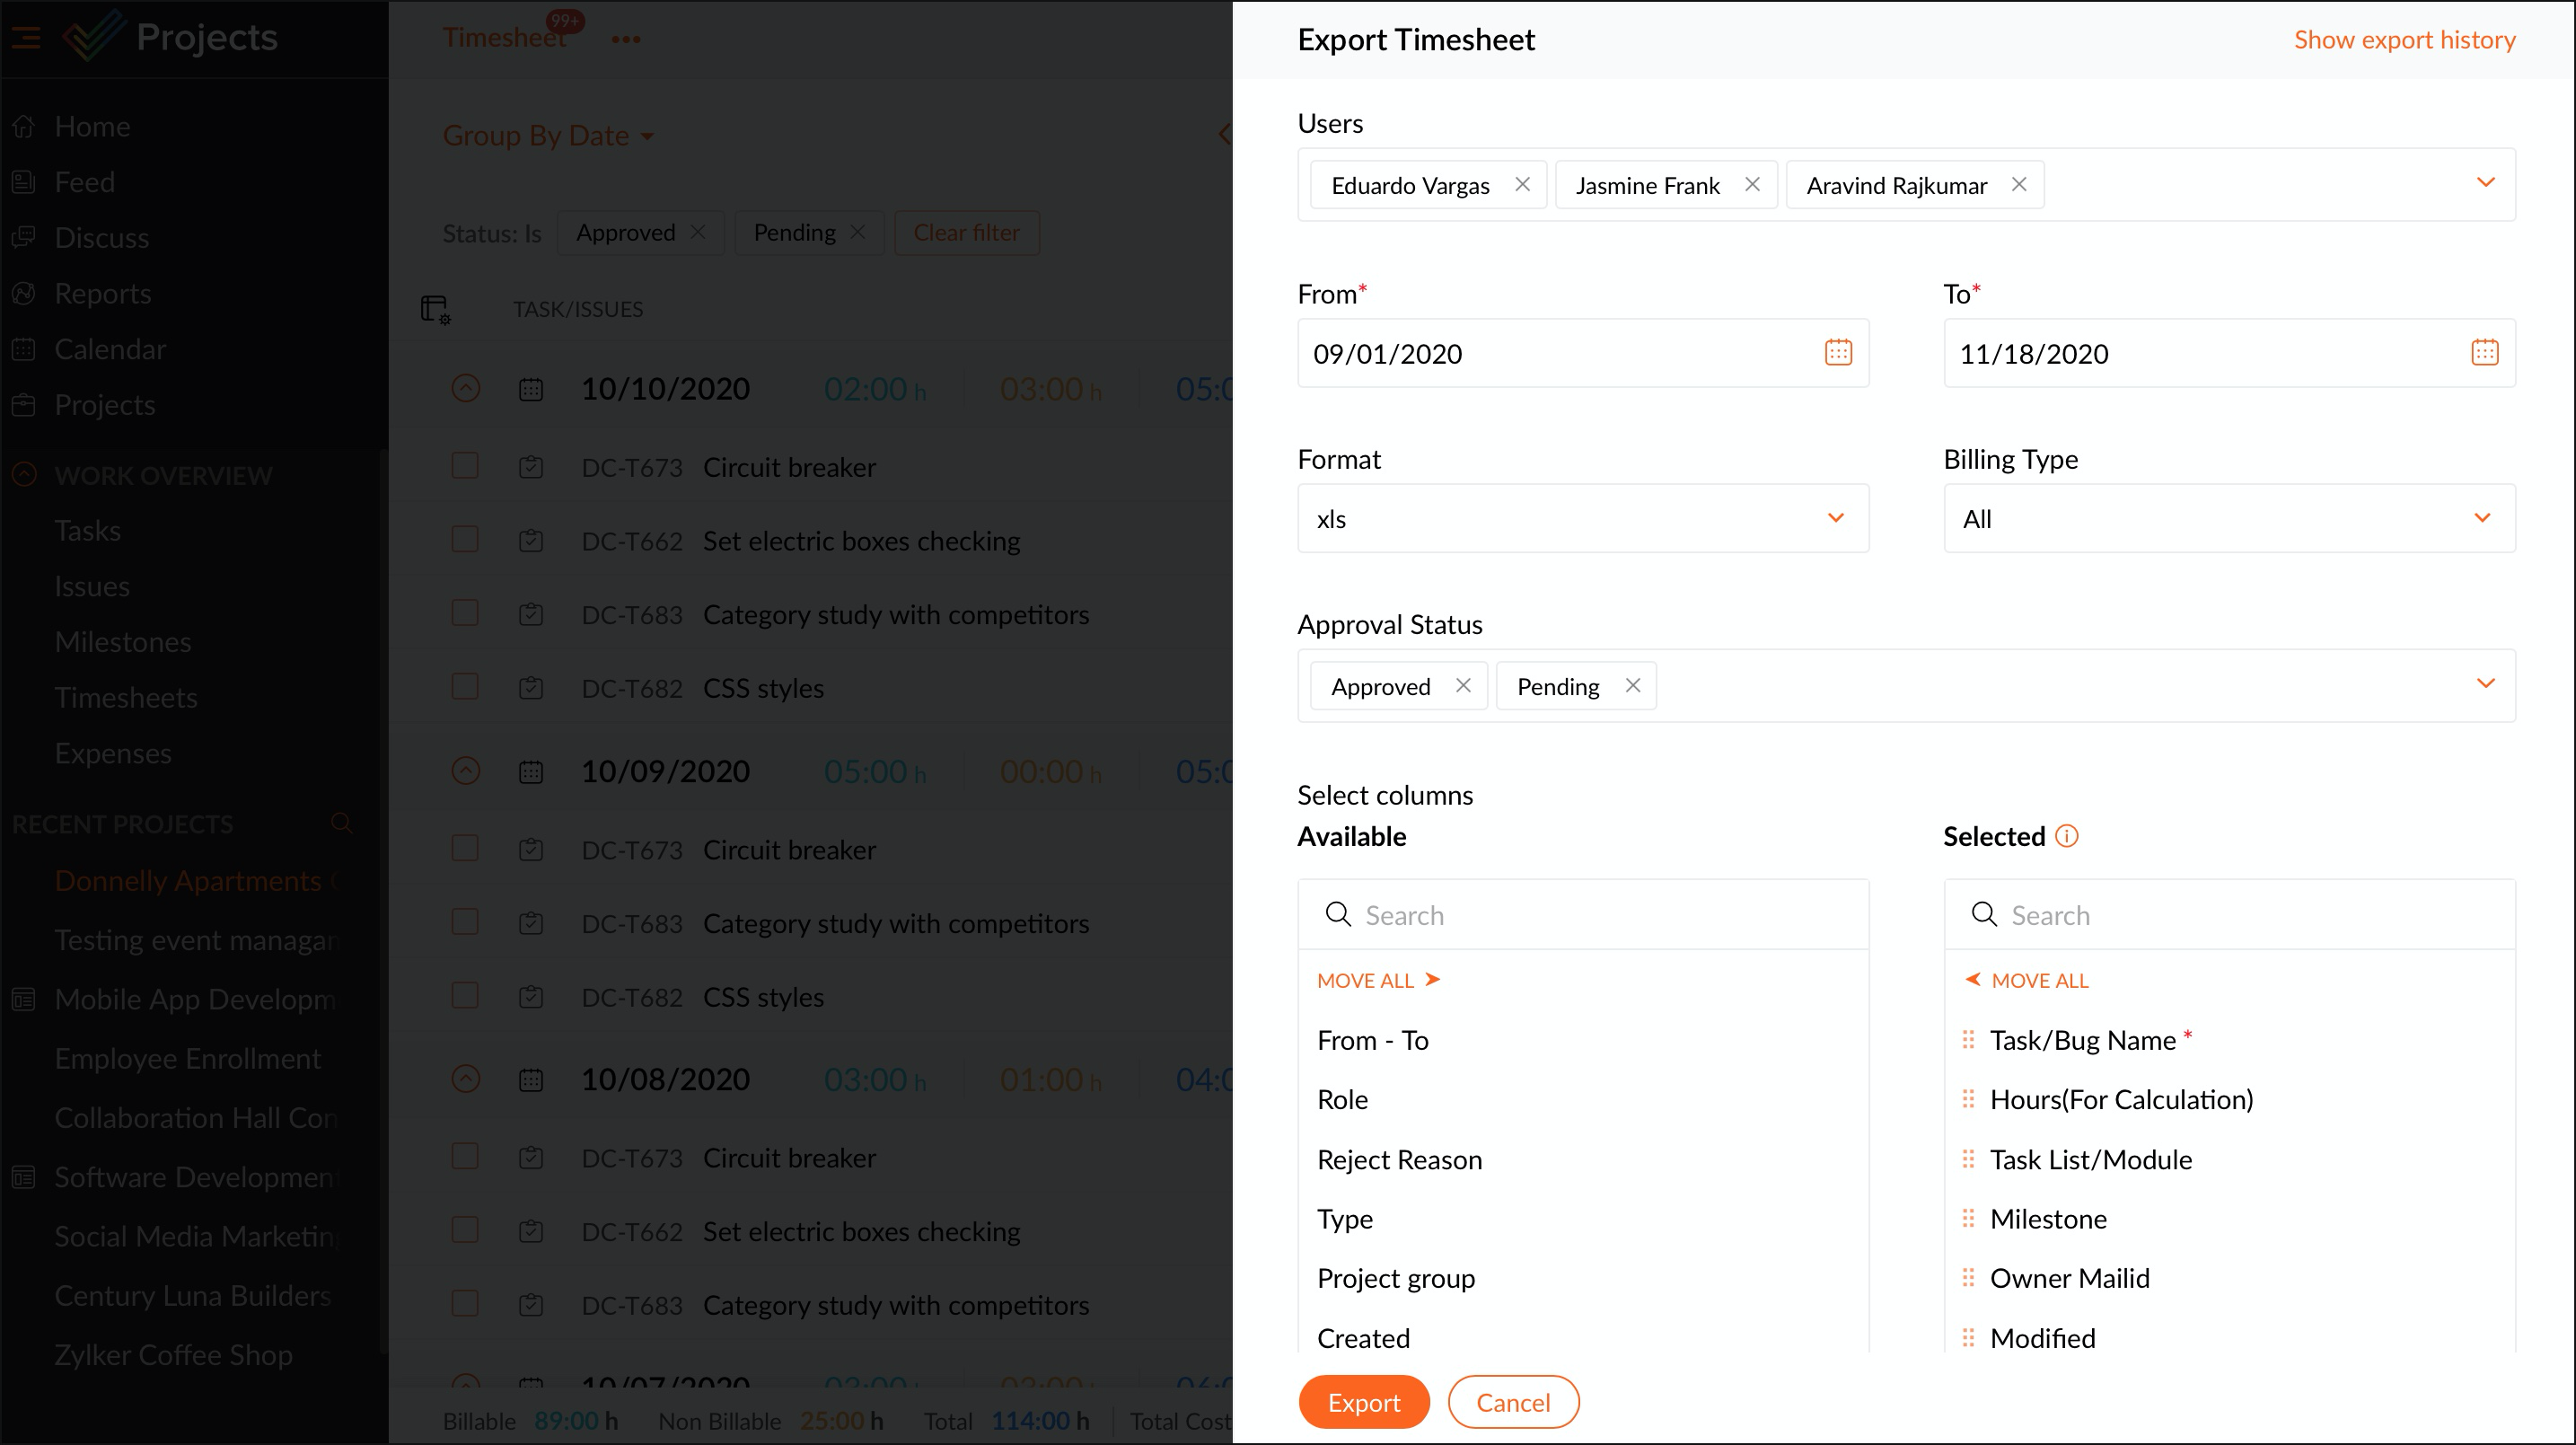Cancel the export dialog
Image resolution: width=2576 pixels, height=1445 pixels.
click(x=1512, y=1402)
